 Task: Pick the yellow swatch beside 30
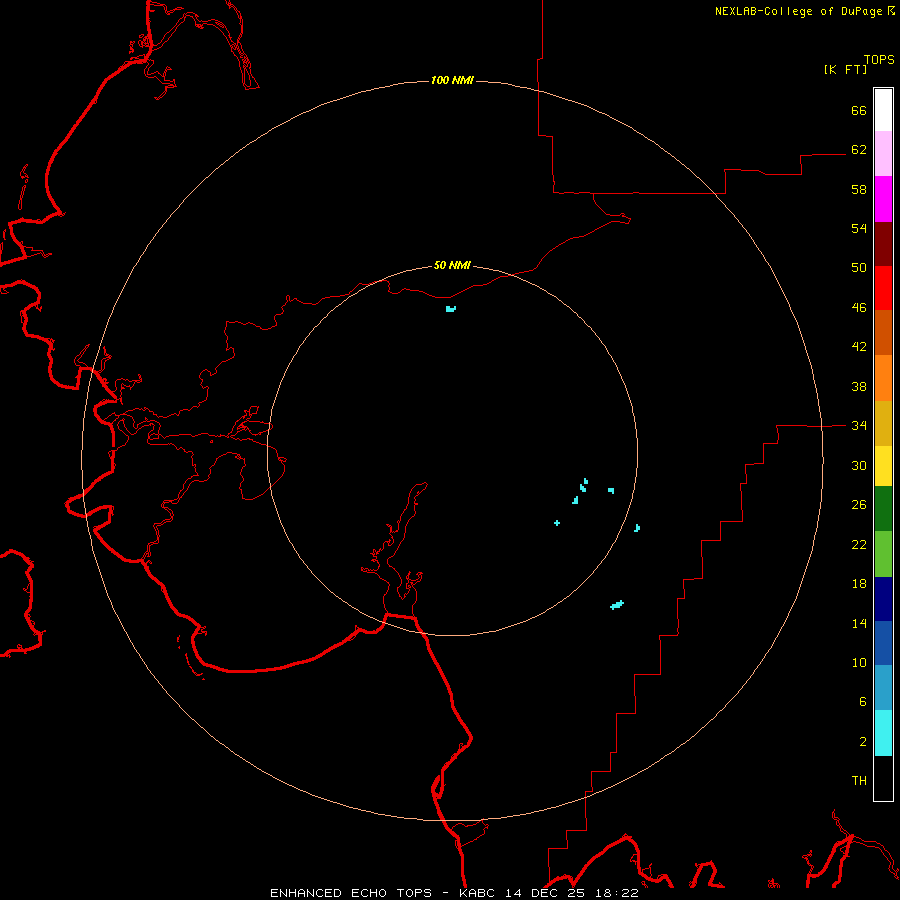[x=883, y=466]
